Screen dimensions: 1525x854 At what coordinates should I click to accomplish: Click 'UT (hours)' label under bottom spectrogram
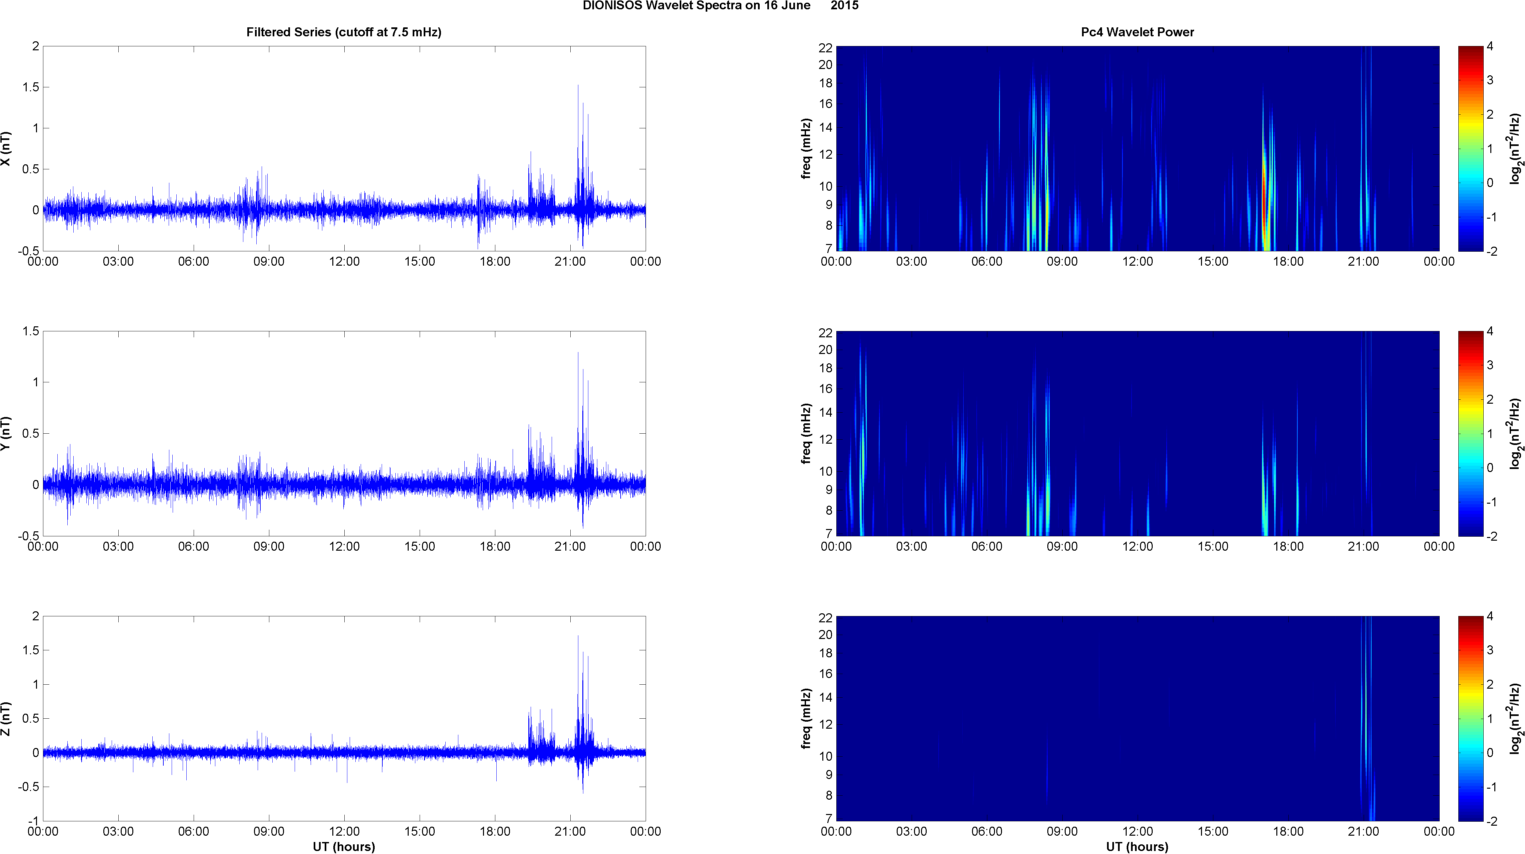(1137, 846)
